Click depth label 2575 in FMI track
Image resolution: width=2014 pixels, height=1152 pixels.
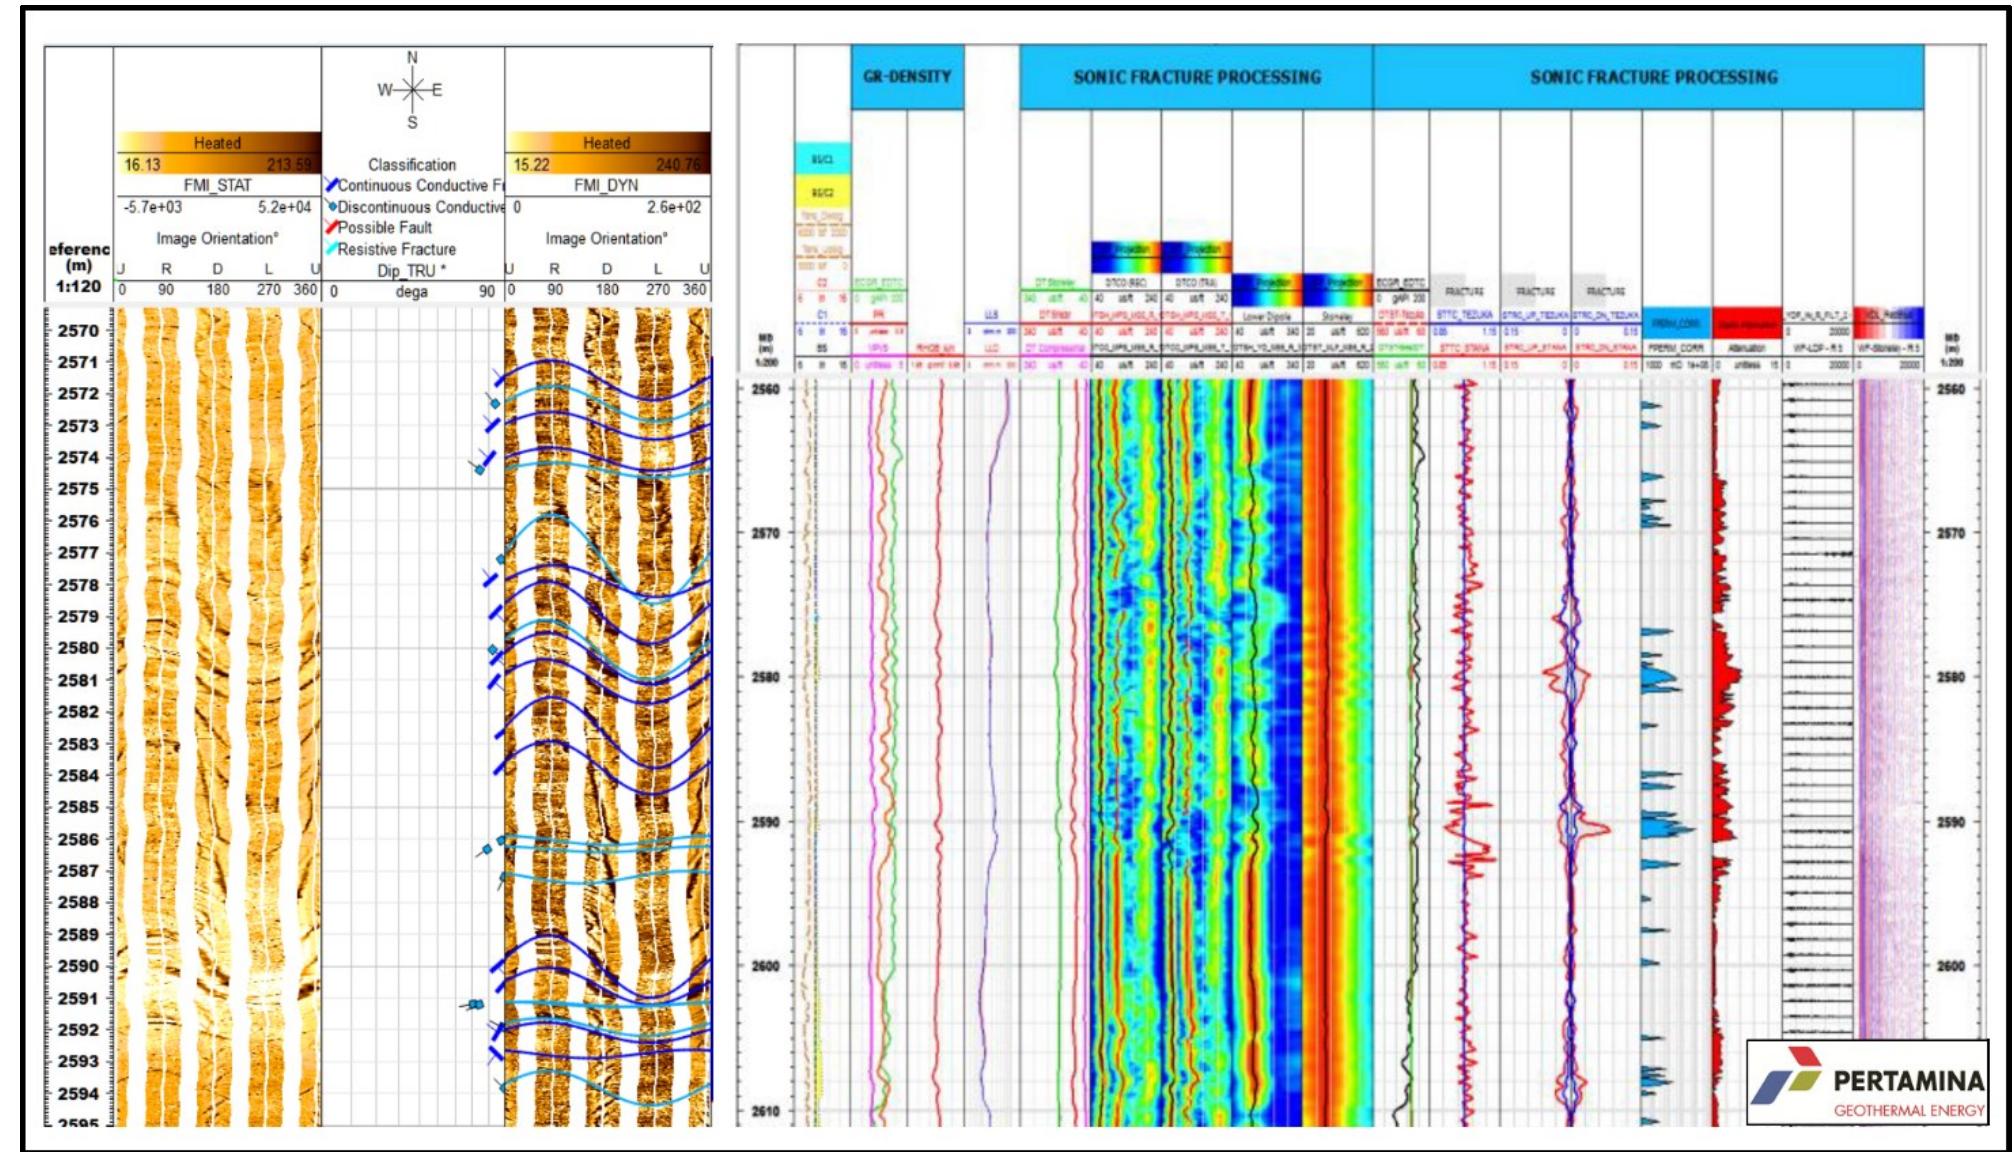point(78,489)
